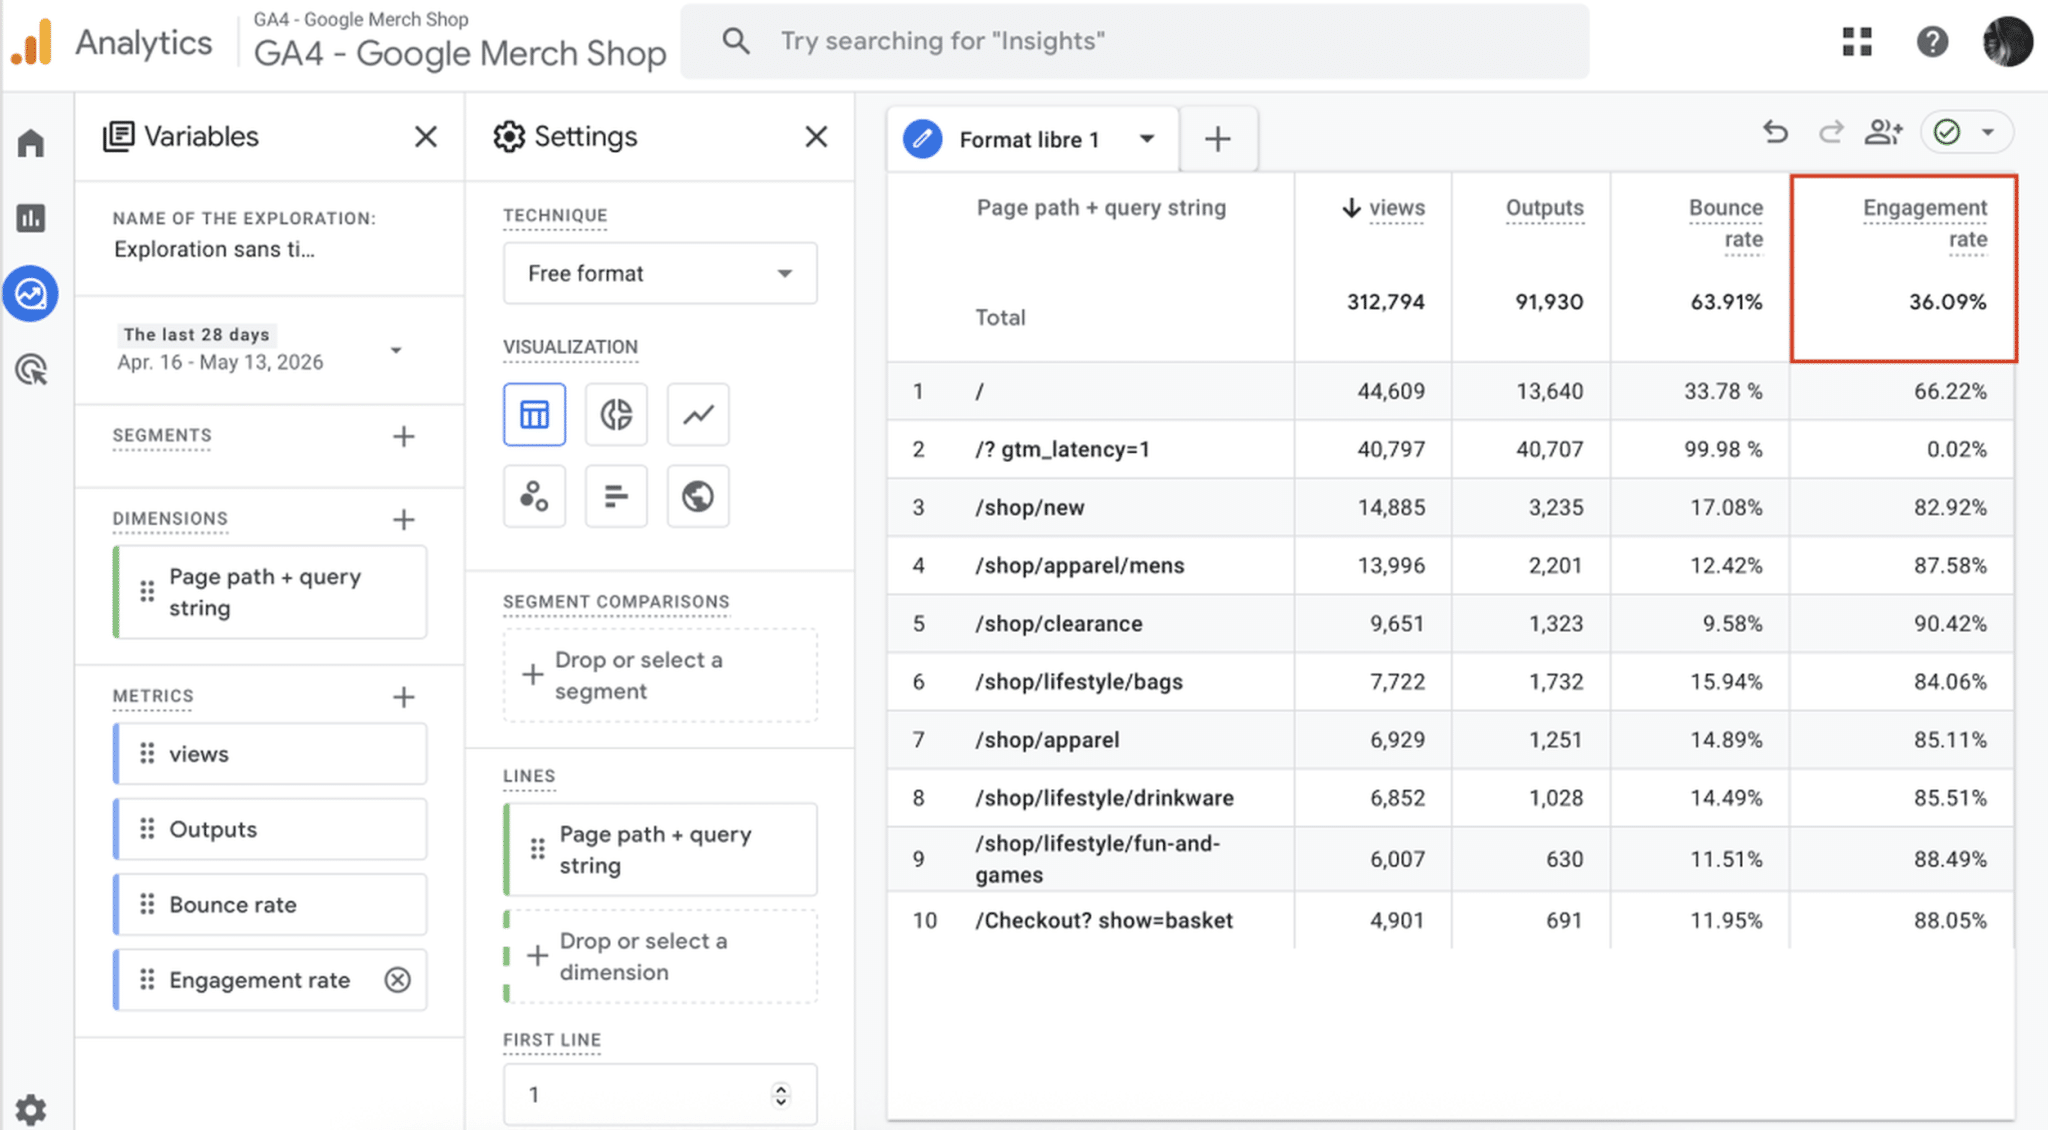Open the Help menu icon
Viewport: 2048px width, 1130px height.
coord(1932,42)
